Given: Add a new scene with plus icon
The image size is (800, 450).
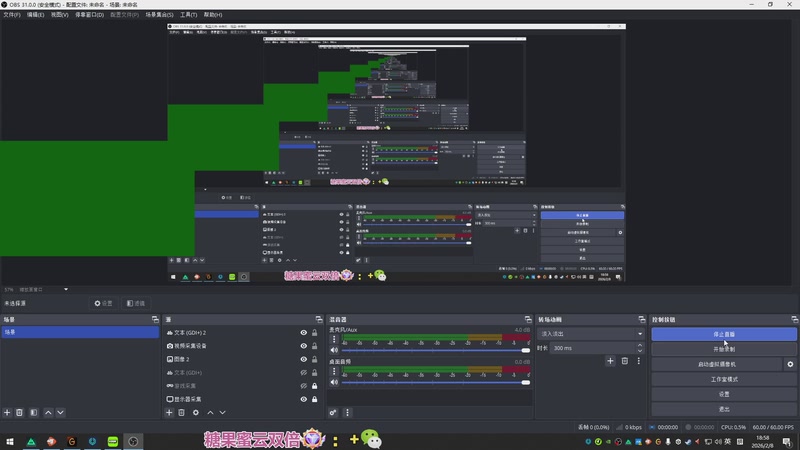Looking at the screenshot, I should point(7,412).
